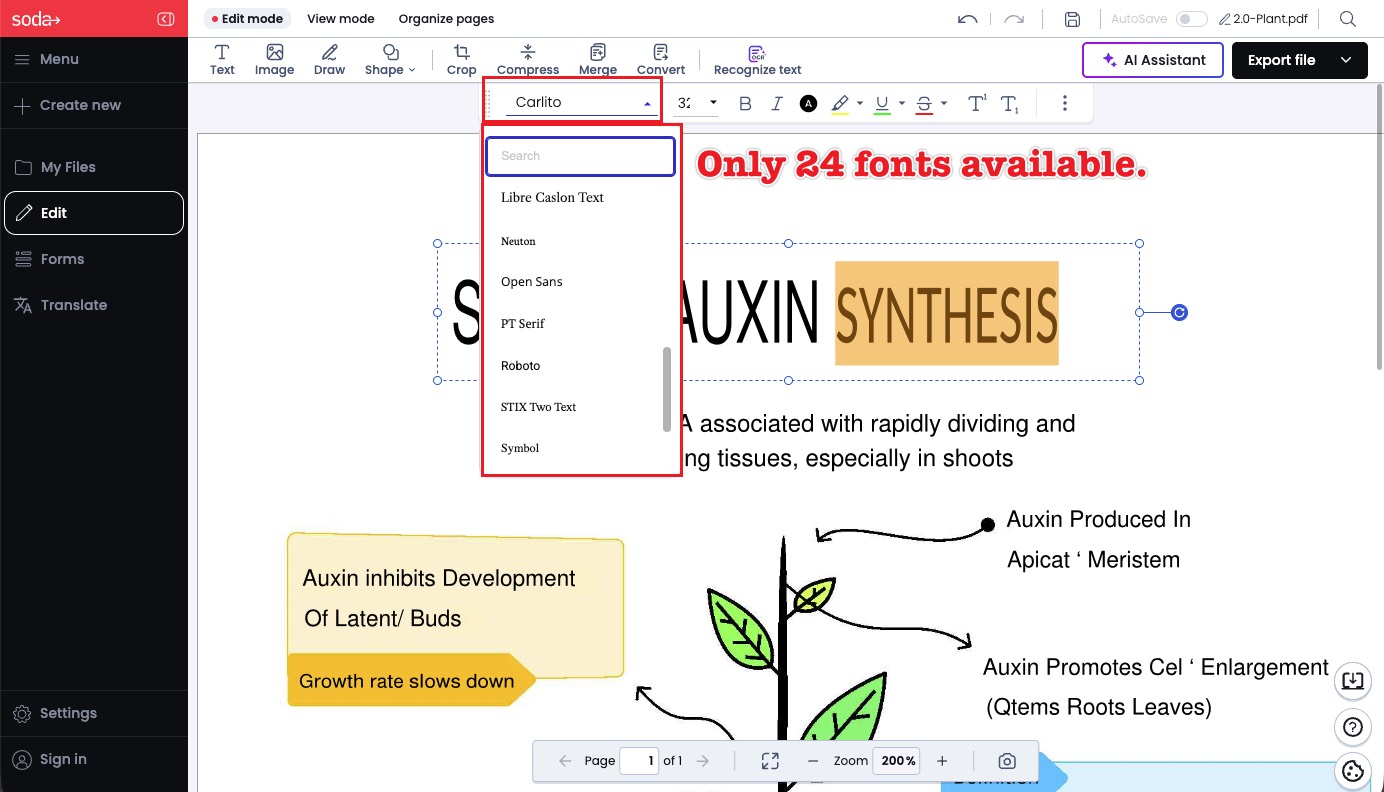Open the Merge tool
Screen dimensions: 1384x792
click(x=598, y=60)
